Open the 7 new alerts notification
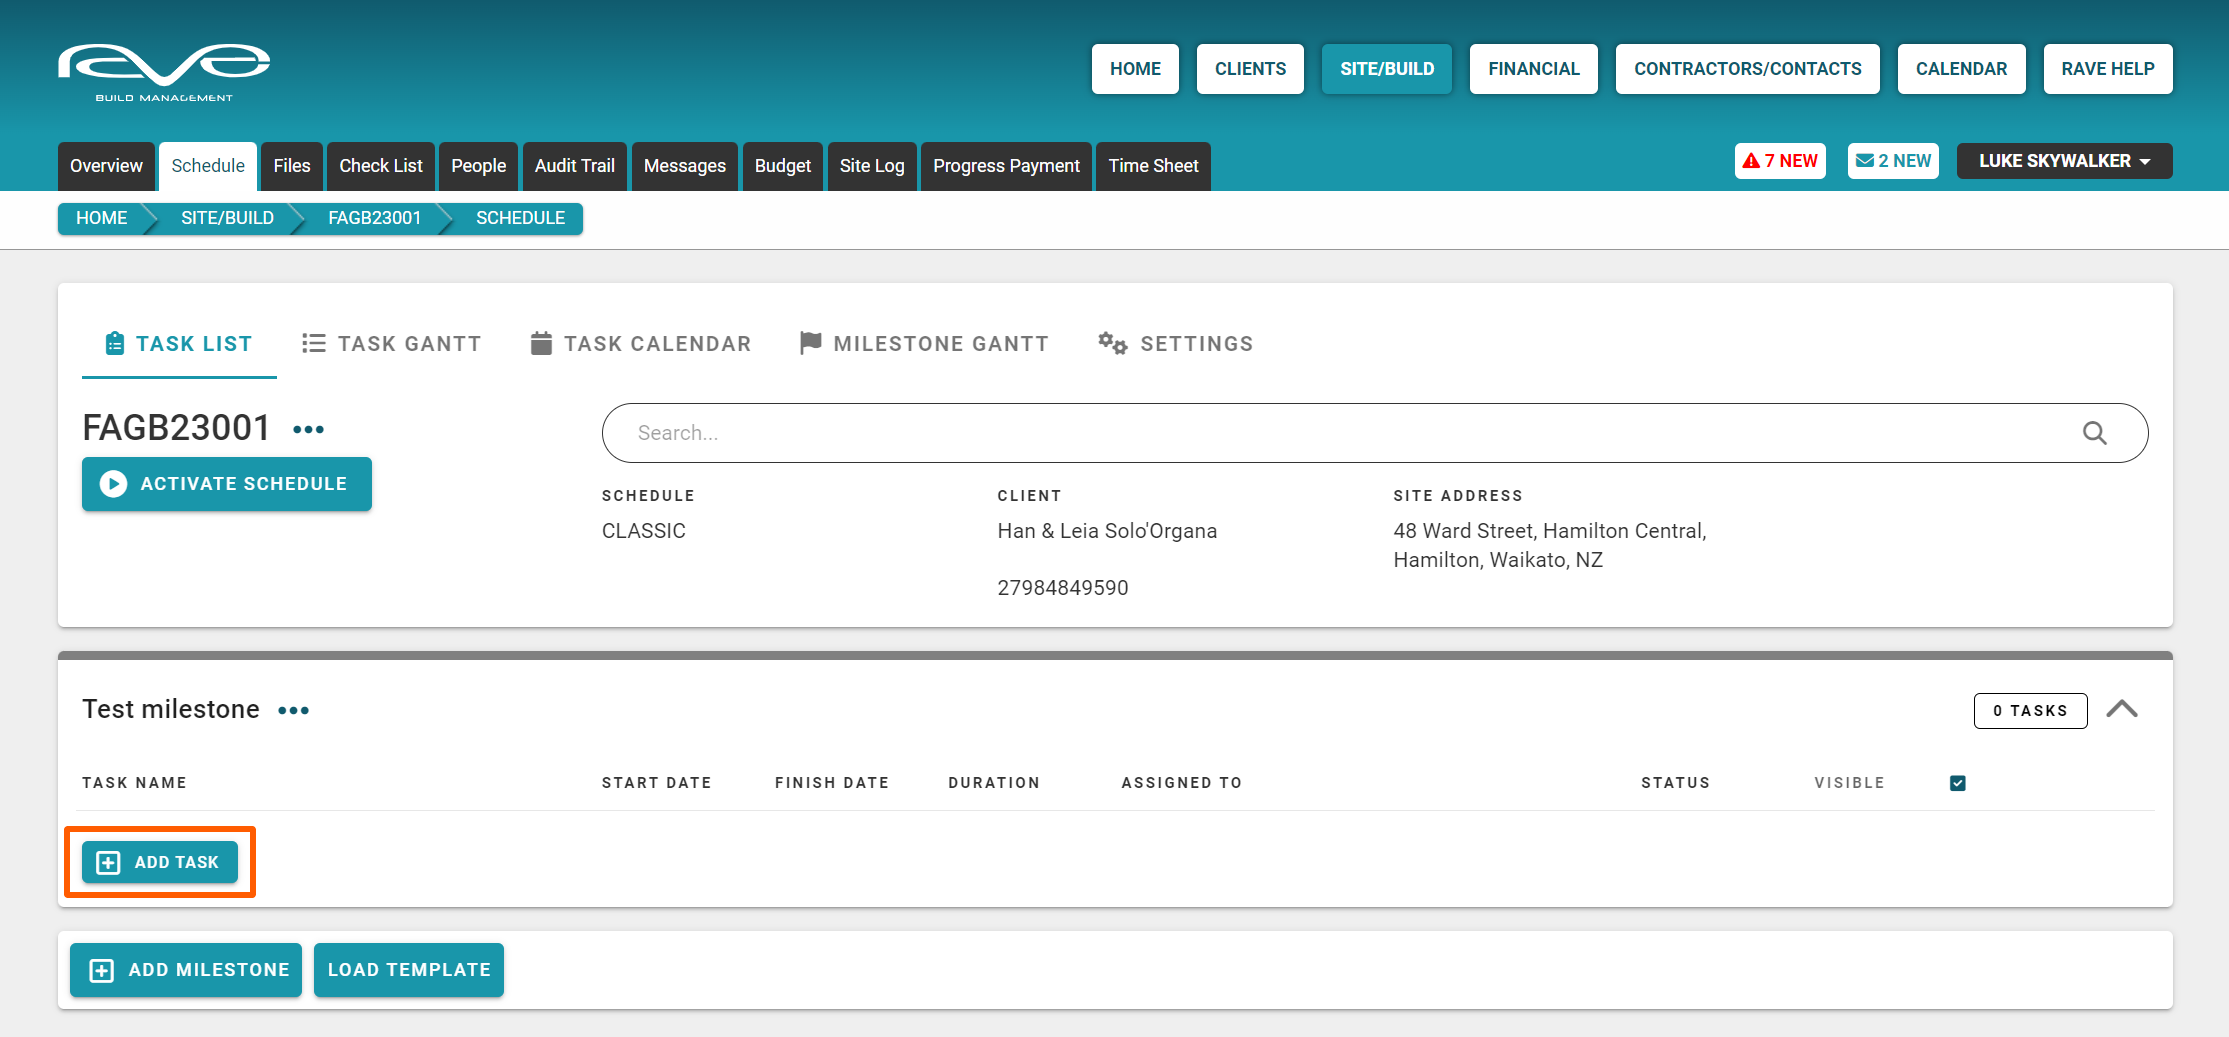The image size is (2229, 1037). (x=1780, y=161)
